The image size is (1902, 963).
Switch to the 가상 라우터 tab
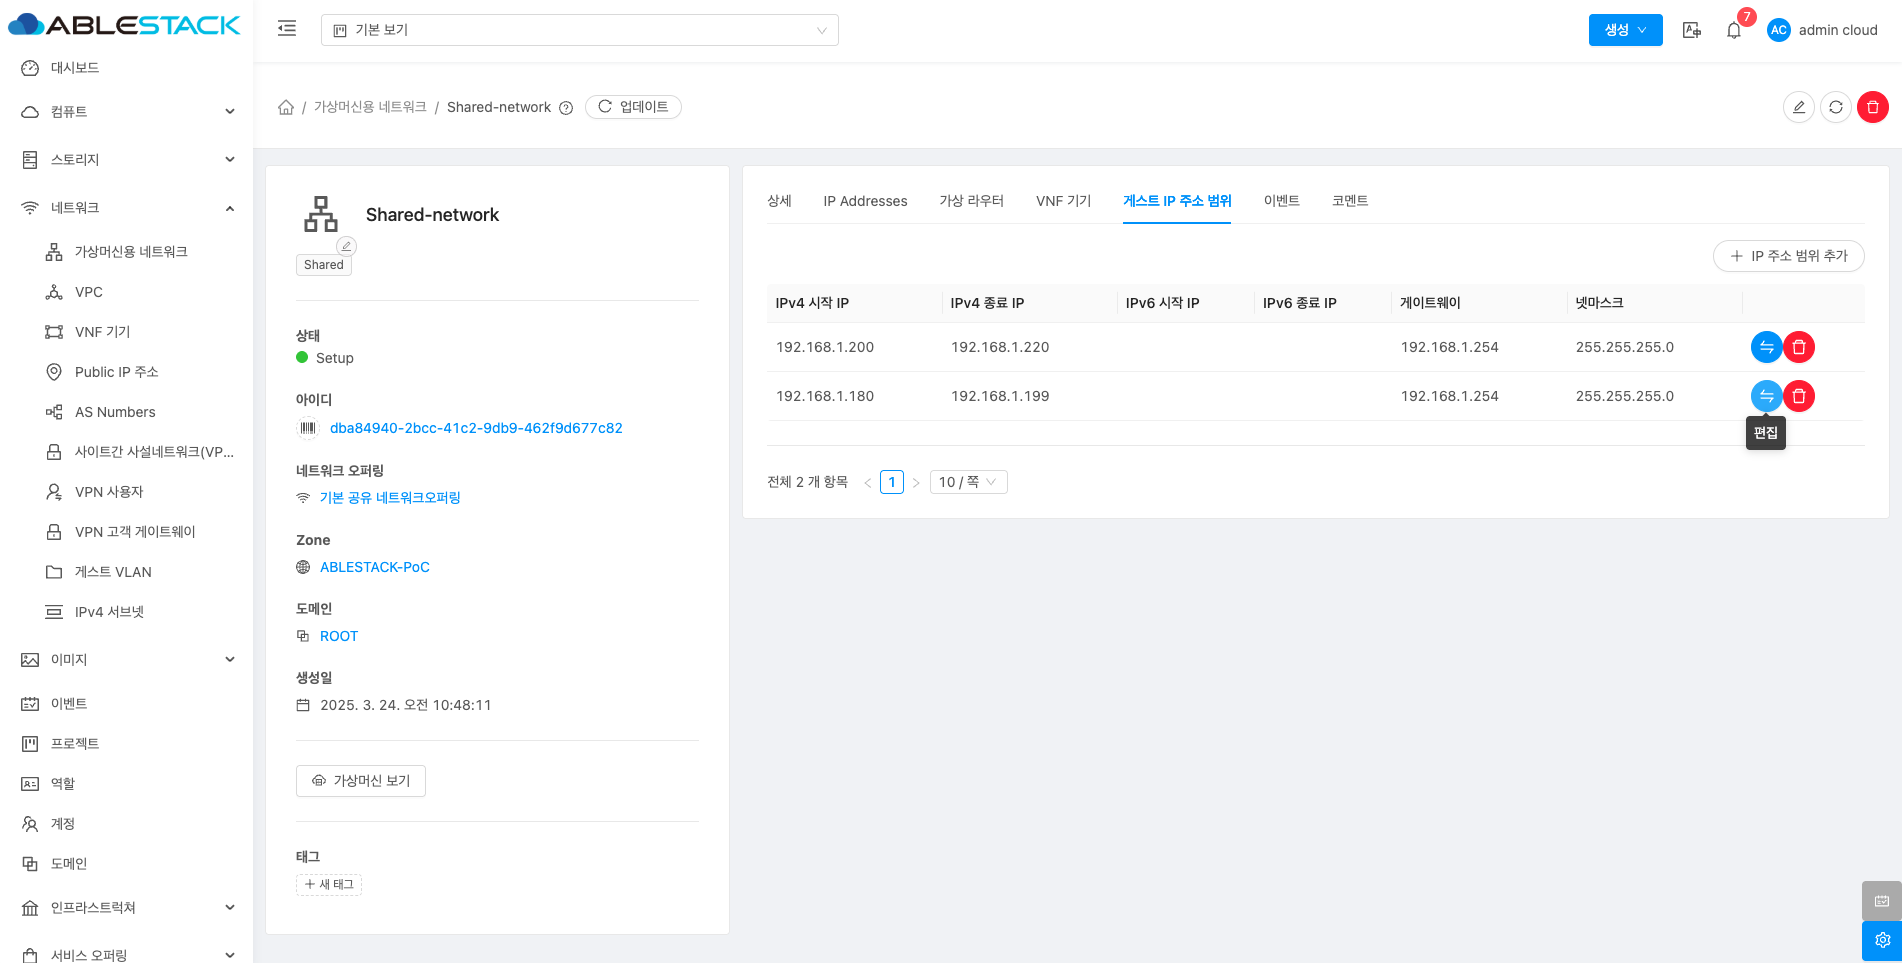(971, 201)
